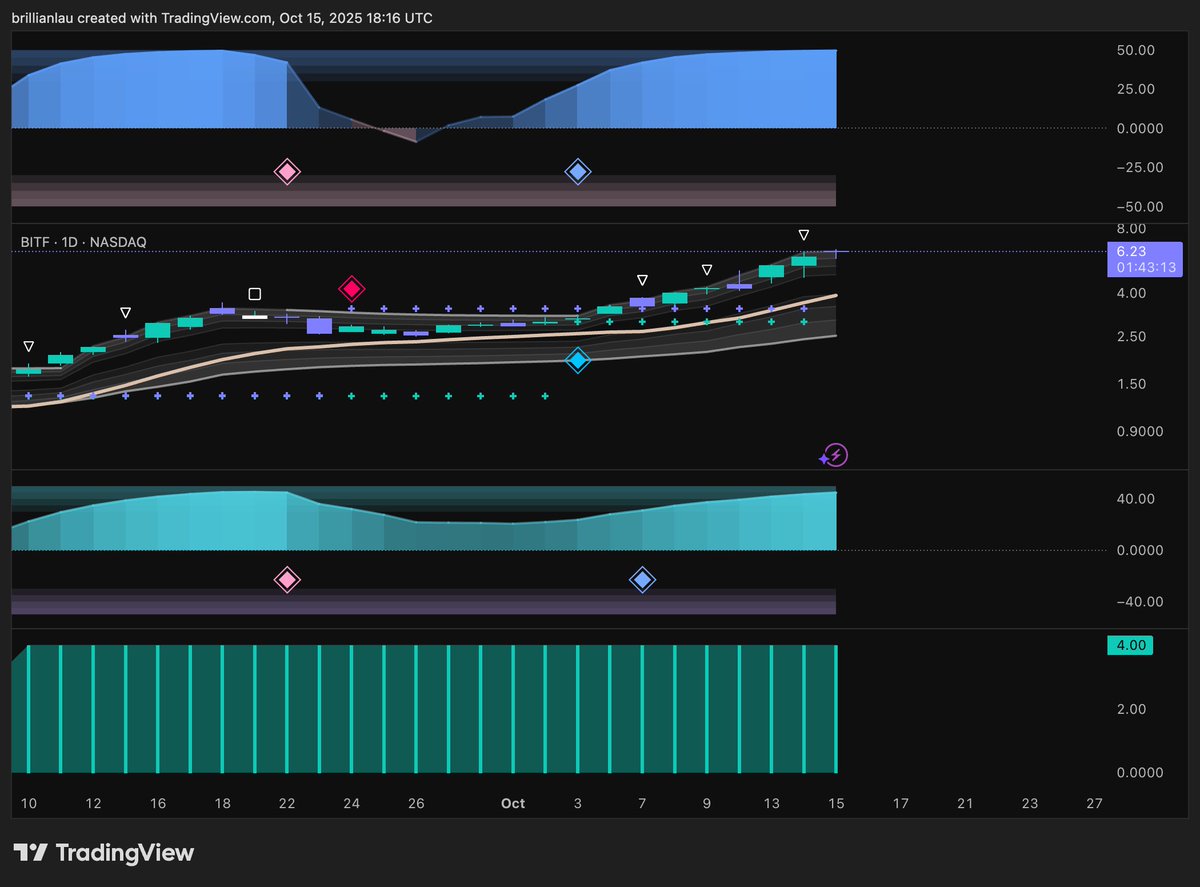Click the blue diamond in the lower oscillator pane

tap(643, 579)
